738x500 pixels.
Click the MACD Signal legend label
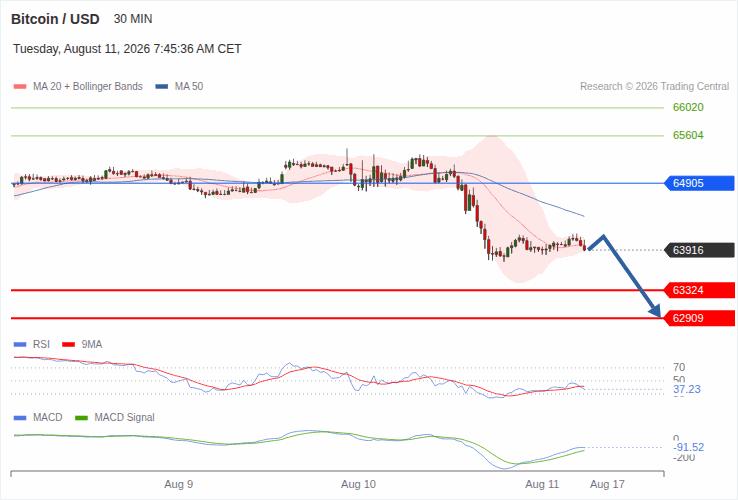(124, 418)
